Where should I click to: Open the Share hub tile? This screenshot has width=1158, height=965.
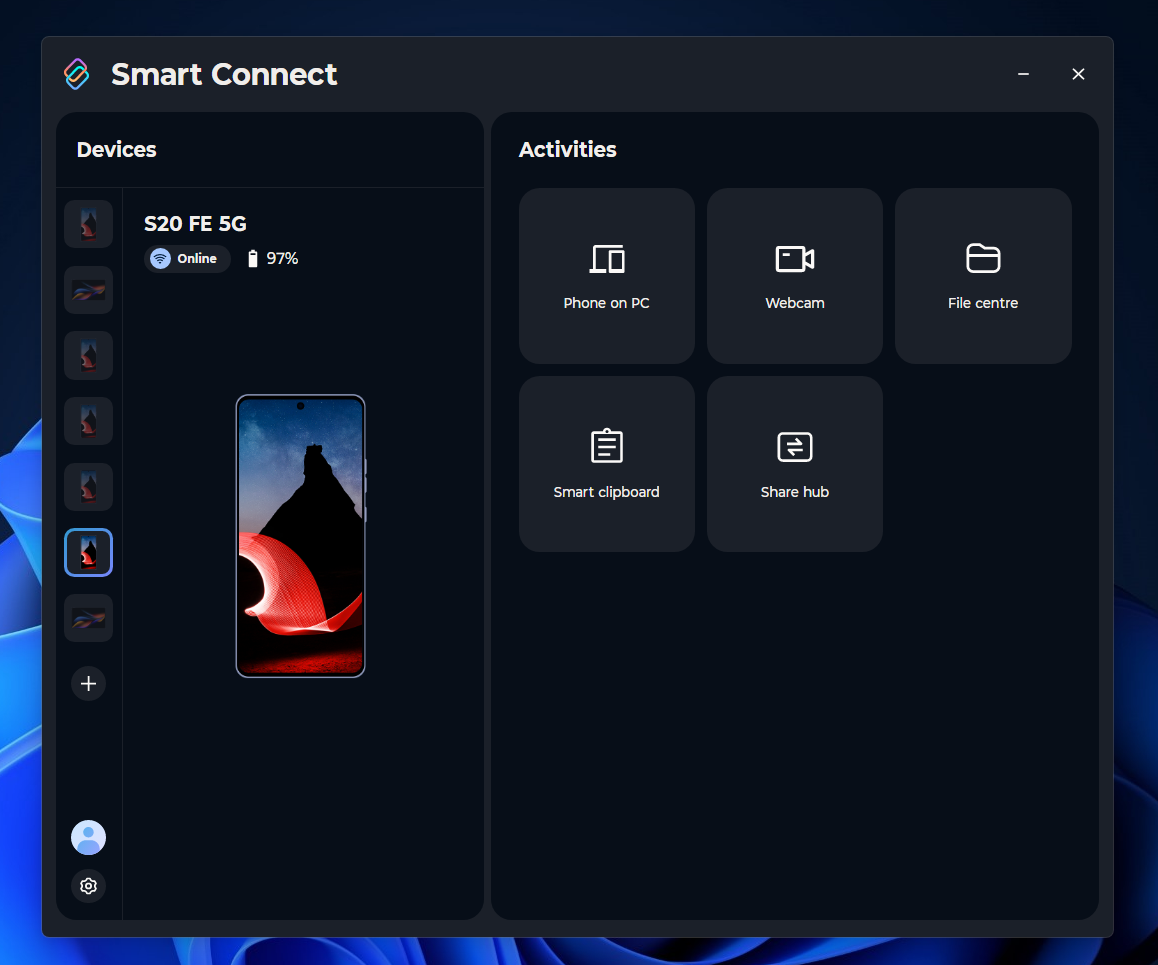pos(795,464)
